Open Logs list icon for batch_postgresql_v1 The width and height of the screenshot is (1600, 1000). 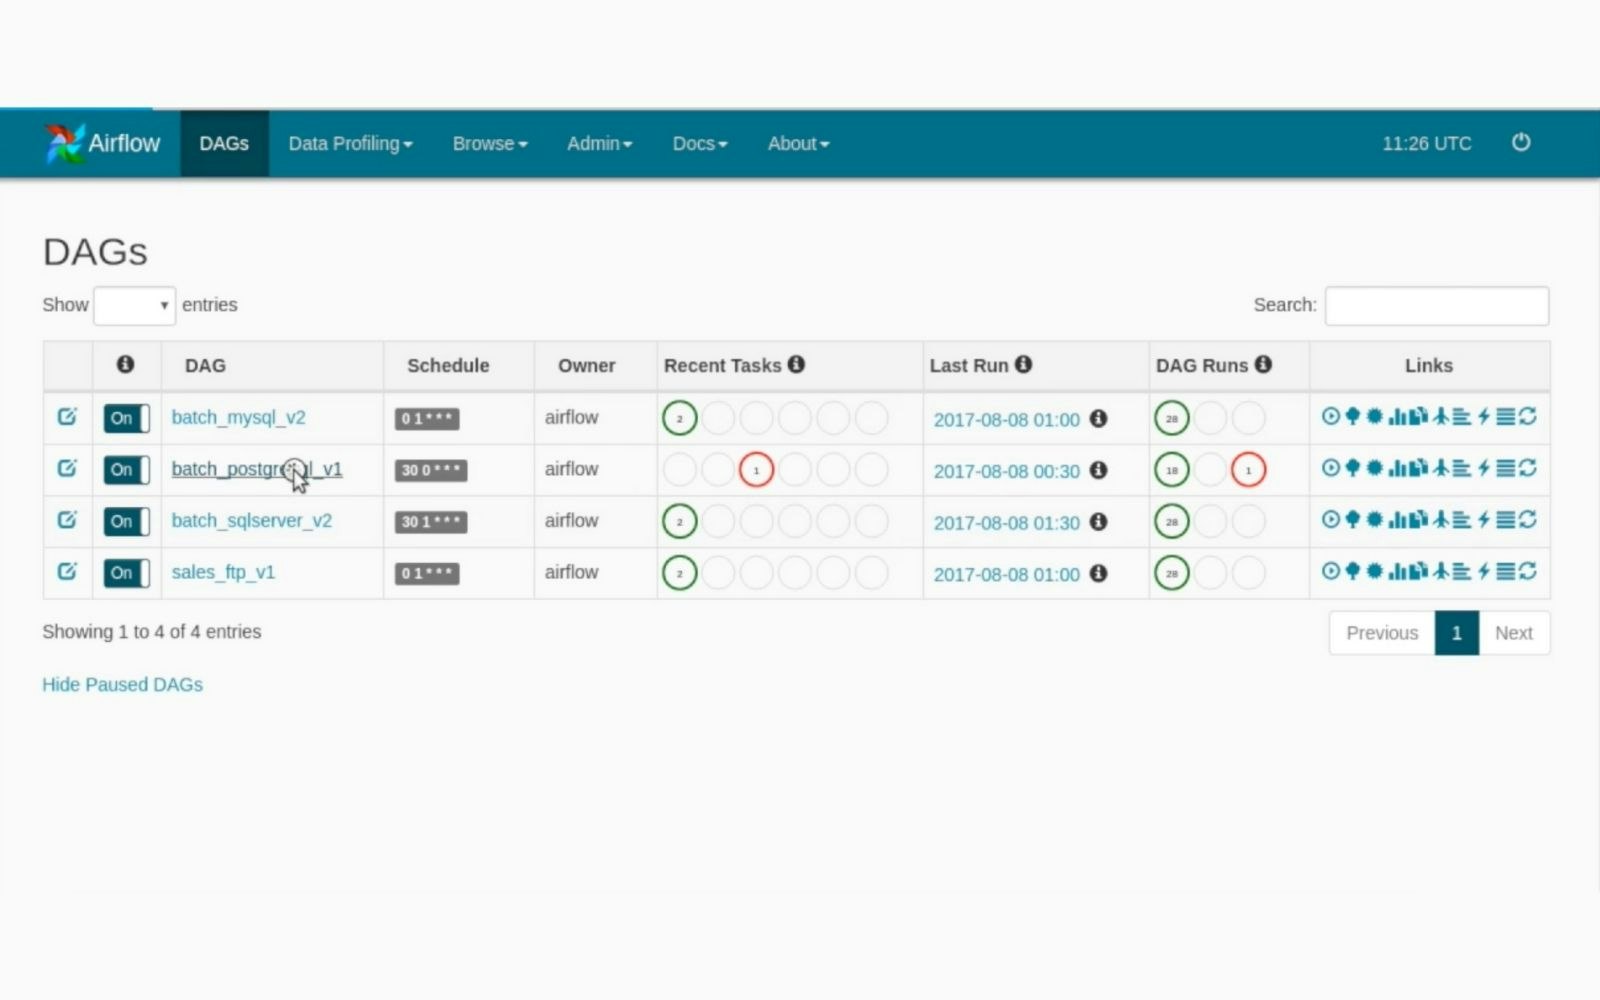click(1506, 468)
